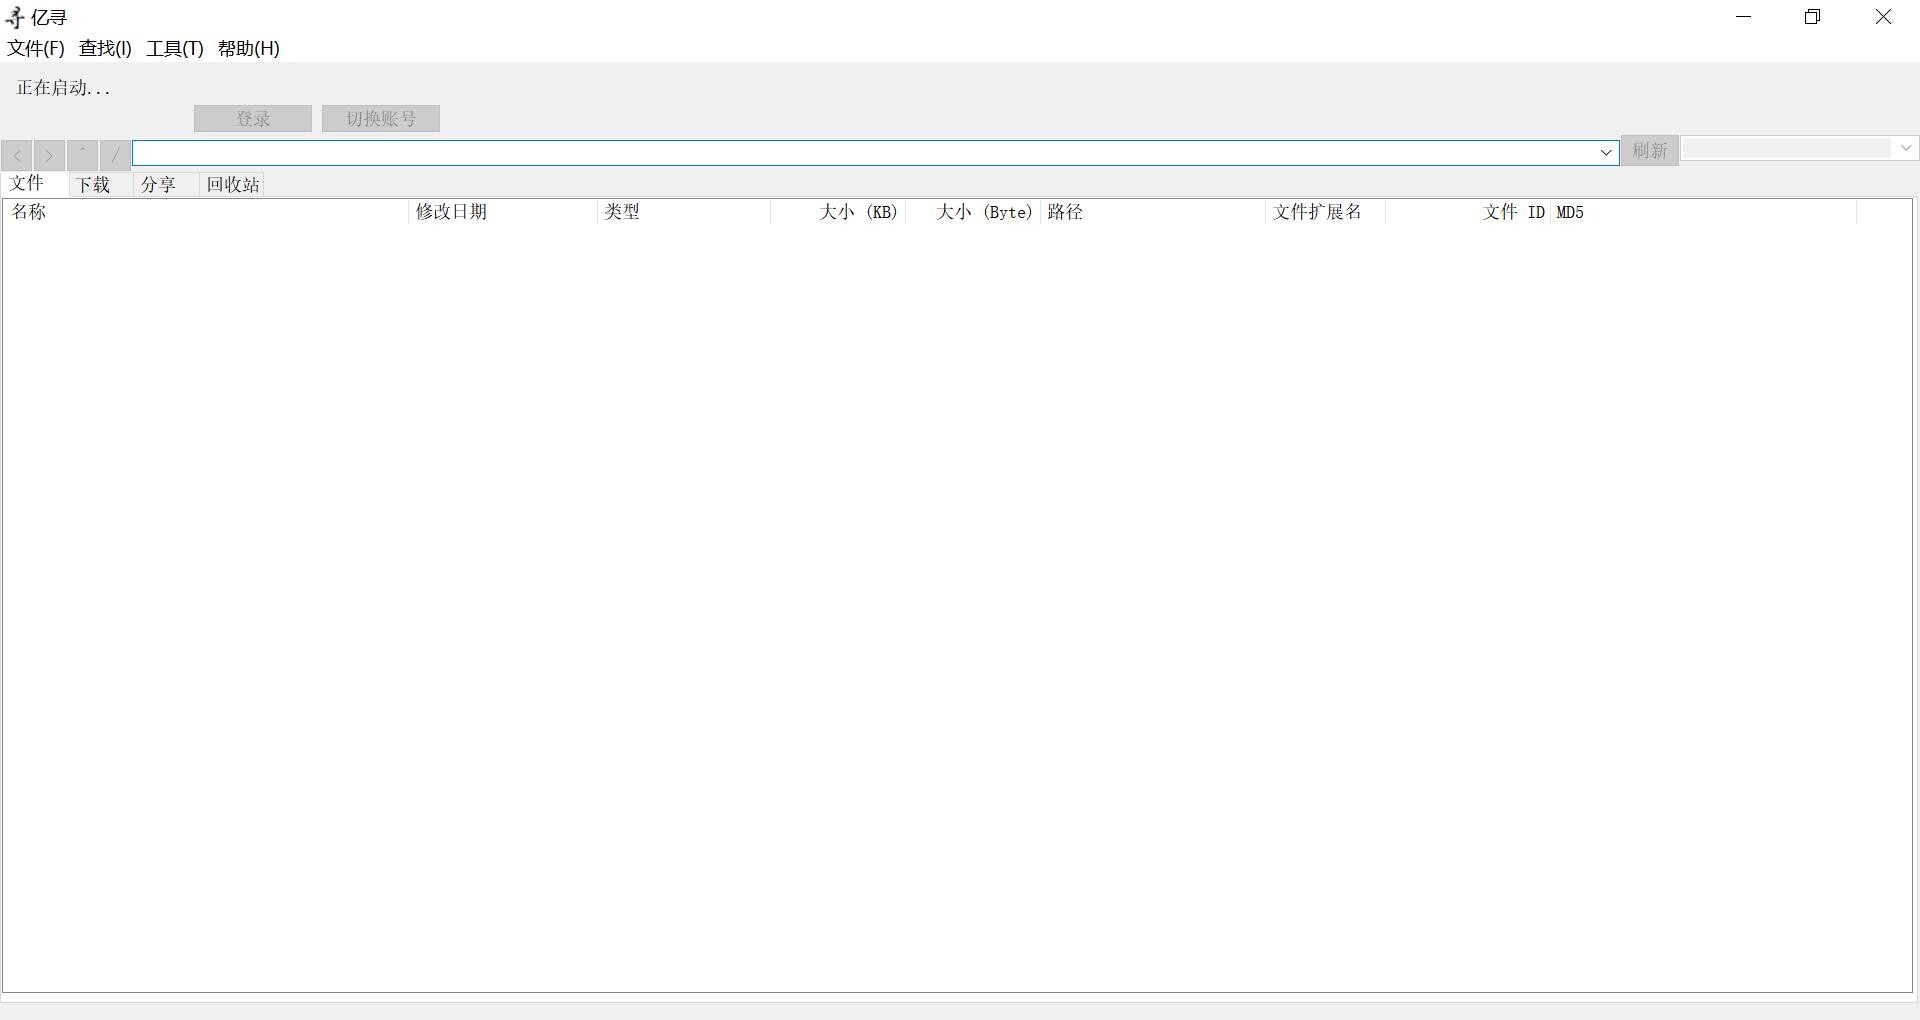The height and width of the screenshot is (1020, 1920).
Task: Open the 工具(T) menu
Action: (175, 48)
